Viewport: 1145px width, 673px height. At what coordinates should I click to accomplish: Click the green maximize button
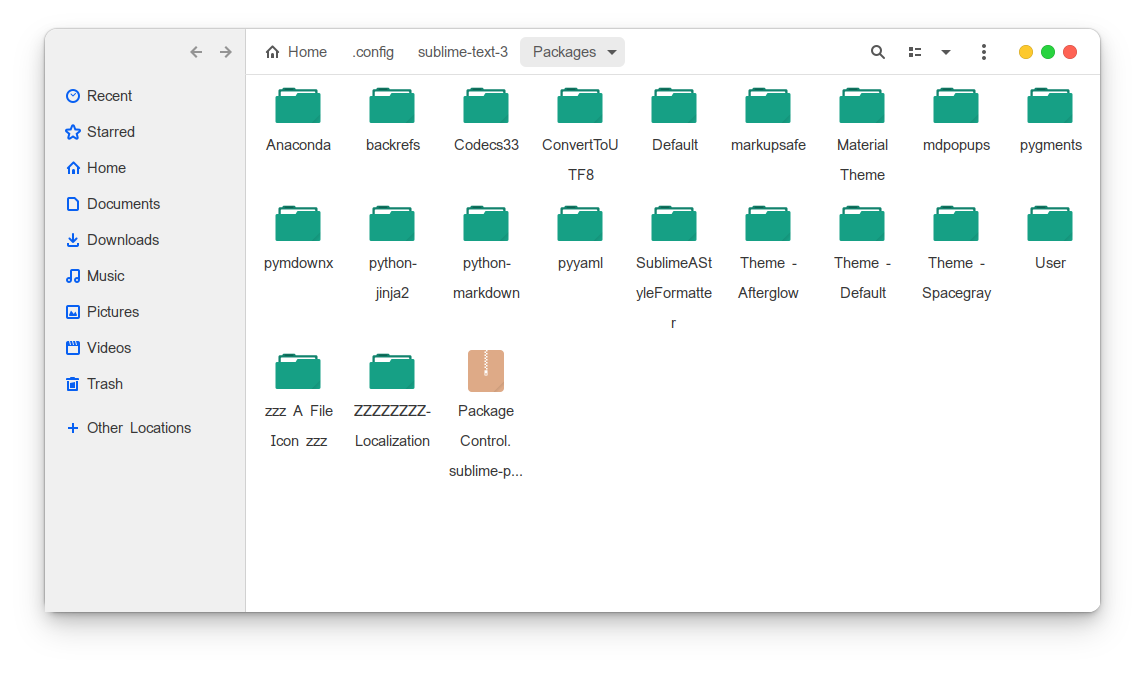pos(1047,52)
